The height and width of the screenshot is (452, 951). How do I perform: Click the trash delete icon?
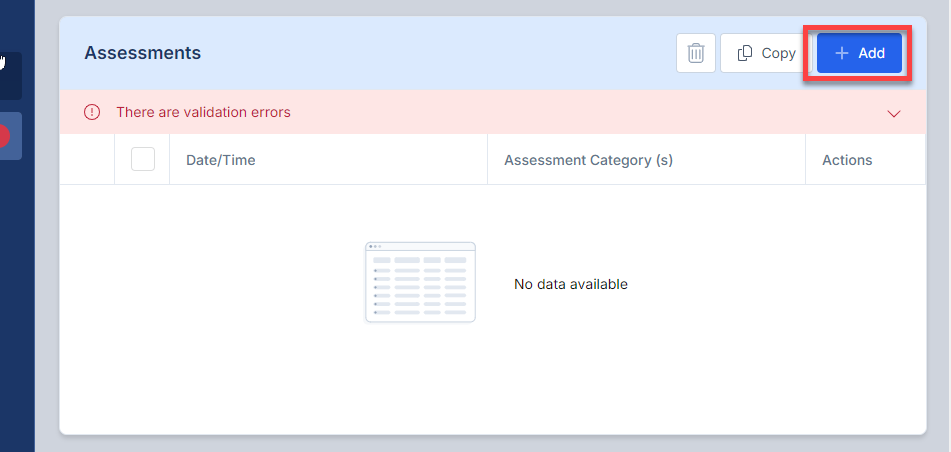pyautogui.click(x=696, y=54)
